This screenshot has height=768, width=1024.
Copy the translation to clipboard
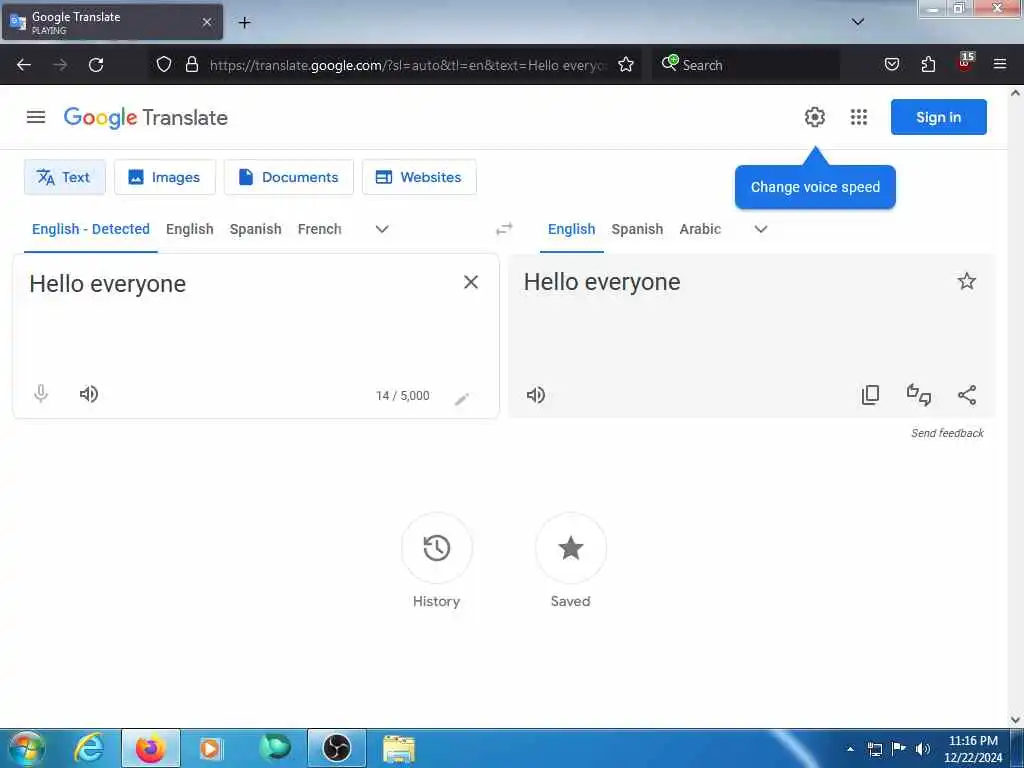coord(871,394)
